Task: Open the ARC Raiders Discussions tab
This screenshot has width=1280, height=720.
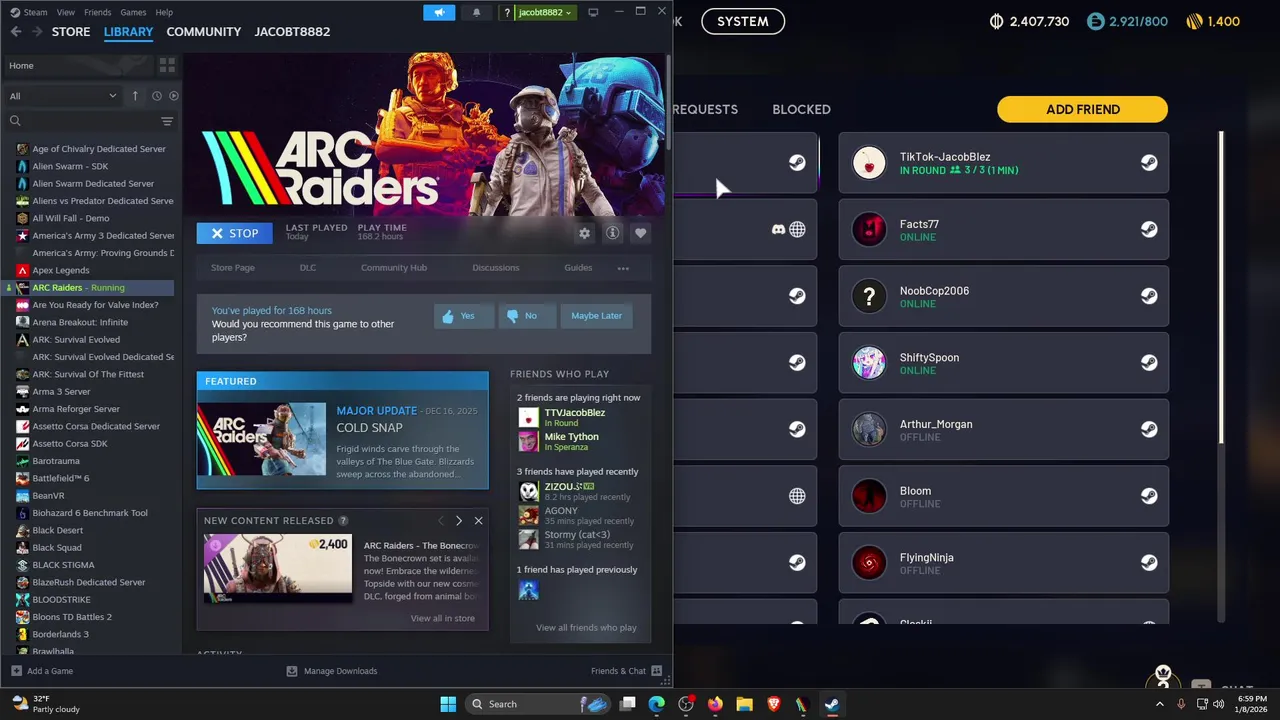Action: point(496,268)
